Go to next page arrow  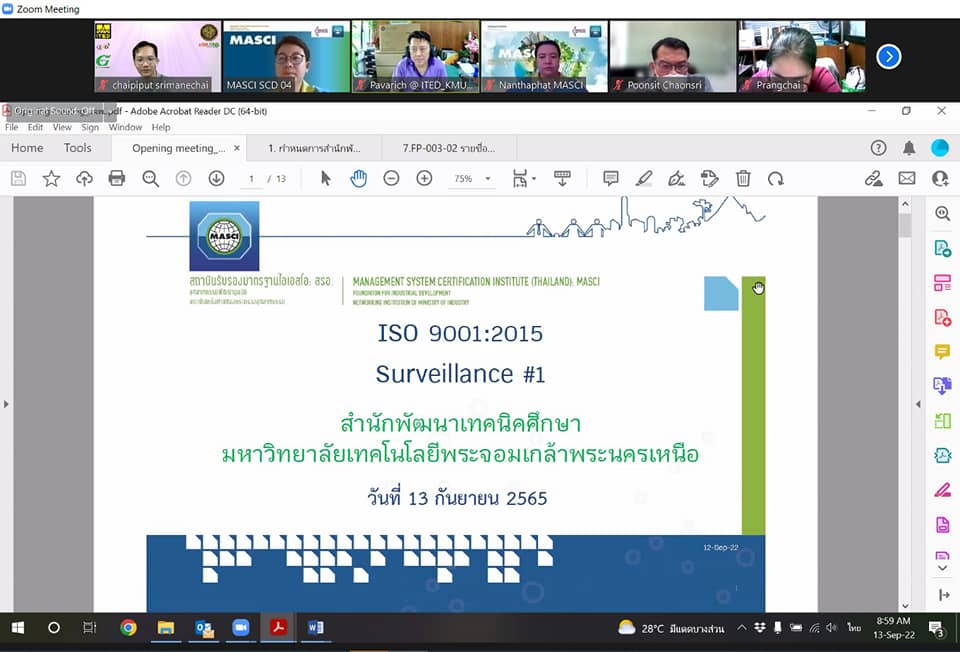[216, 179]
